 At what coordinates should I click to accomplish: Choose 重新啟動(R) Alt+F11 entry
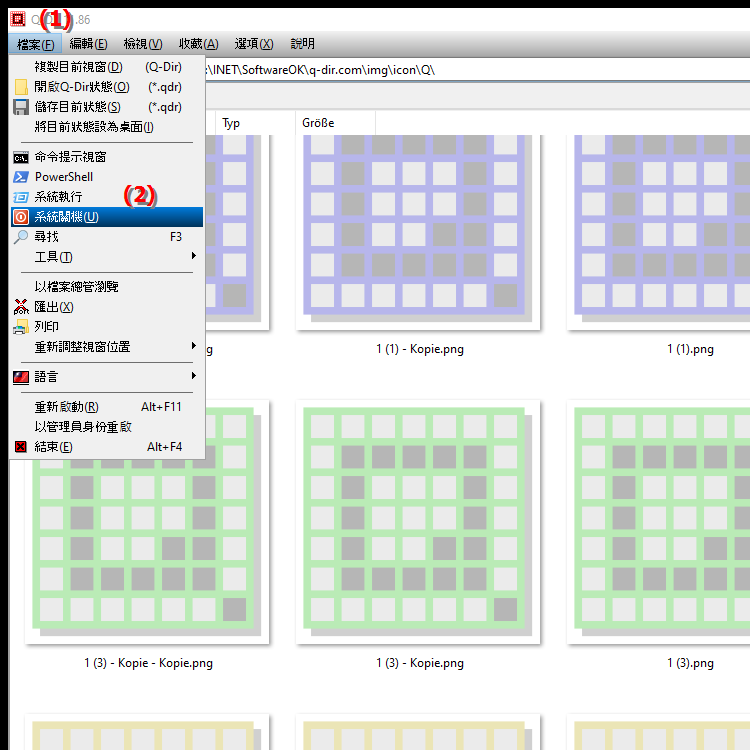pos(107,407)
